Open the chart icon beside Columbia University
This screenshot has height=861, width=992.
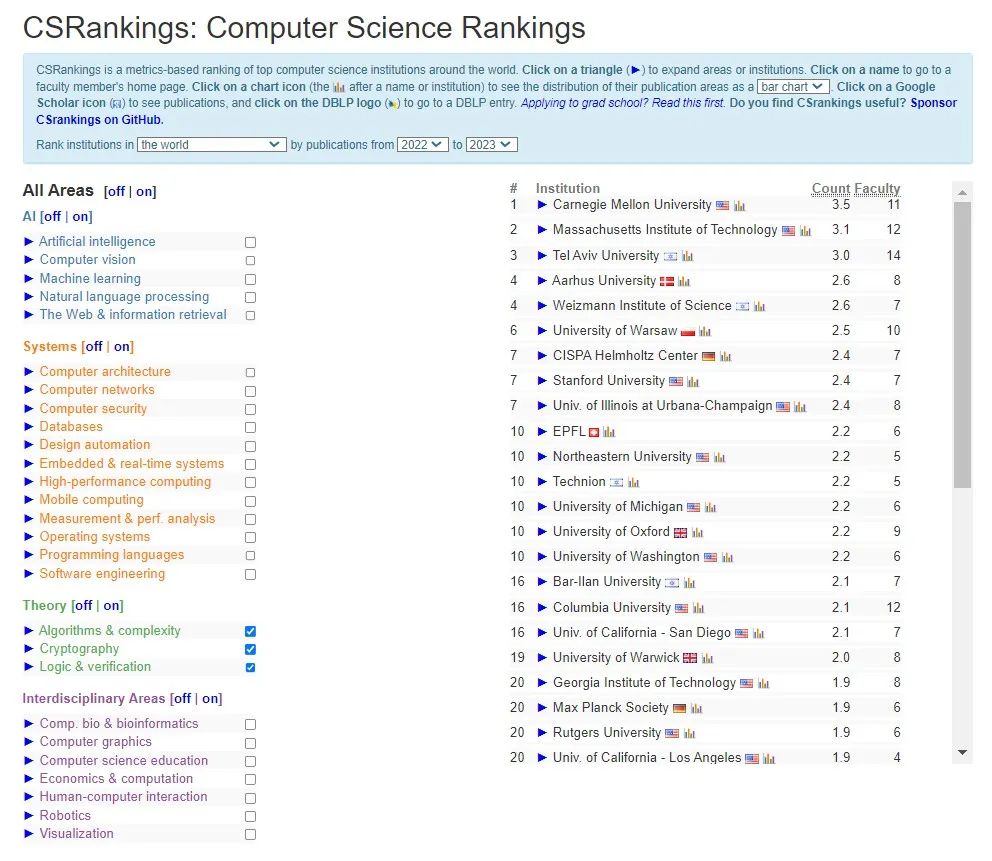(698, 608)
